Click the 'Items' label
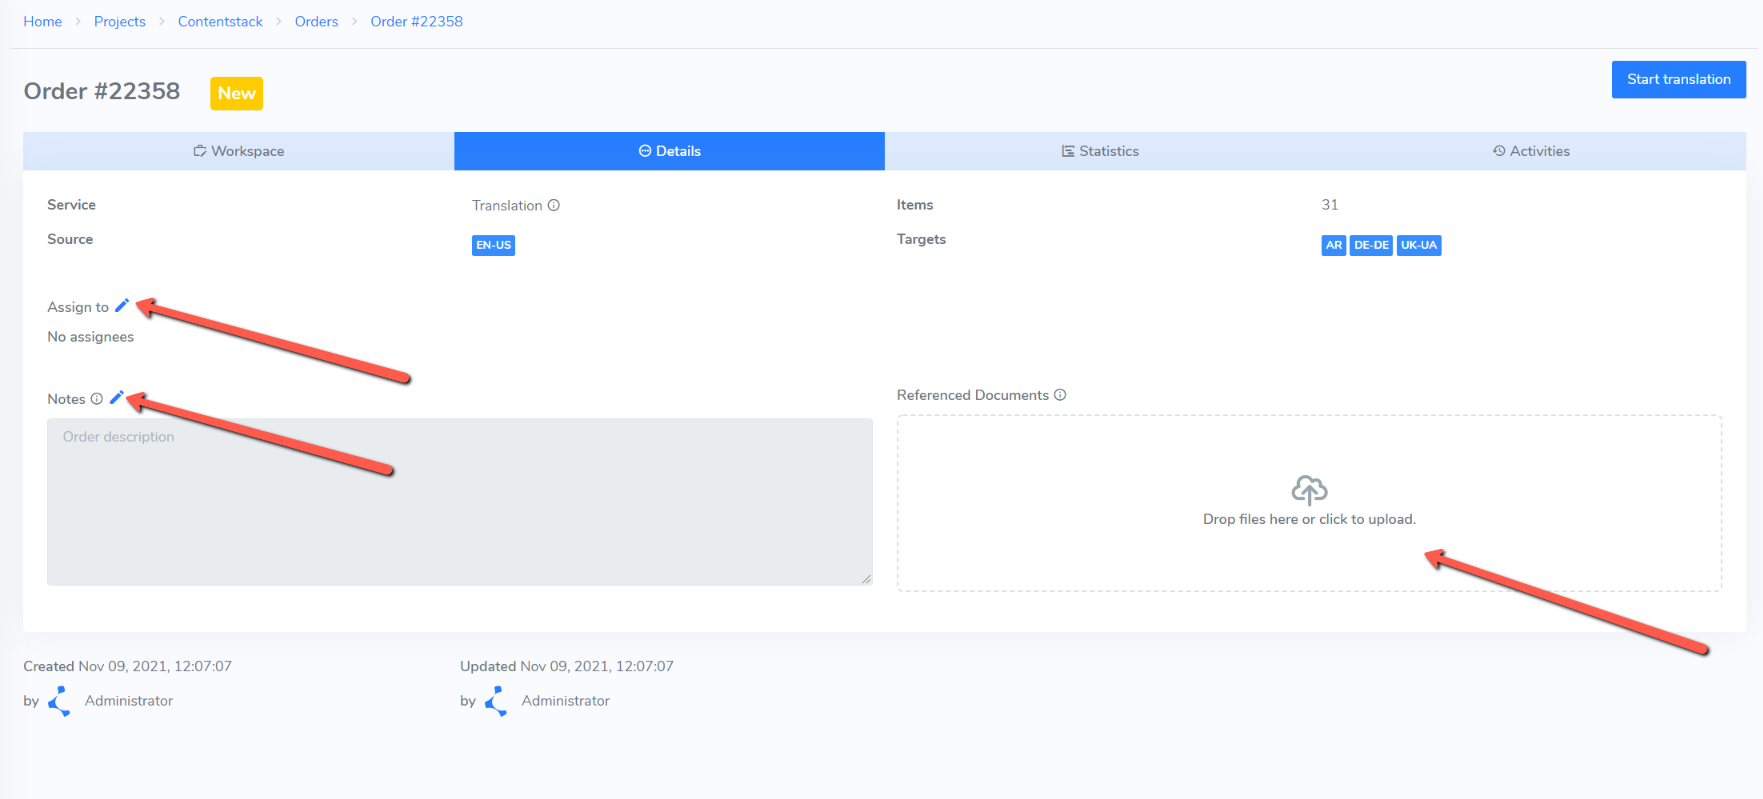Screen dimensions: 1763x799 [915, 205]
